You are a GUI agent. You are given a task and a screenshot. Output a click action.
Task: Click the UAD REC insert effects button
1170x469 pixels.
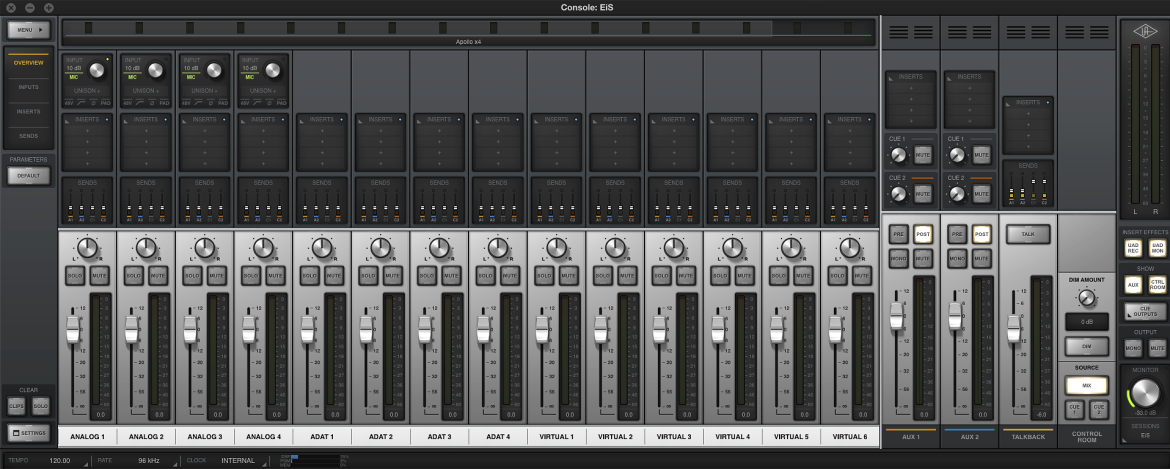(1133, 249)
